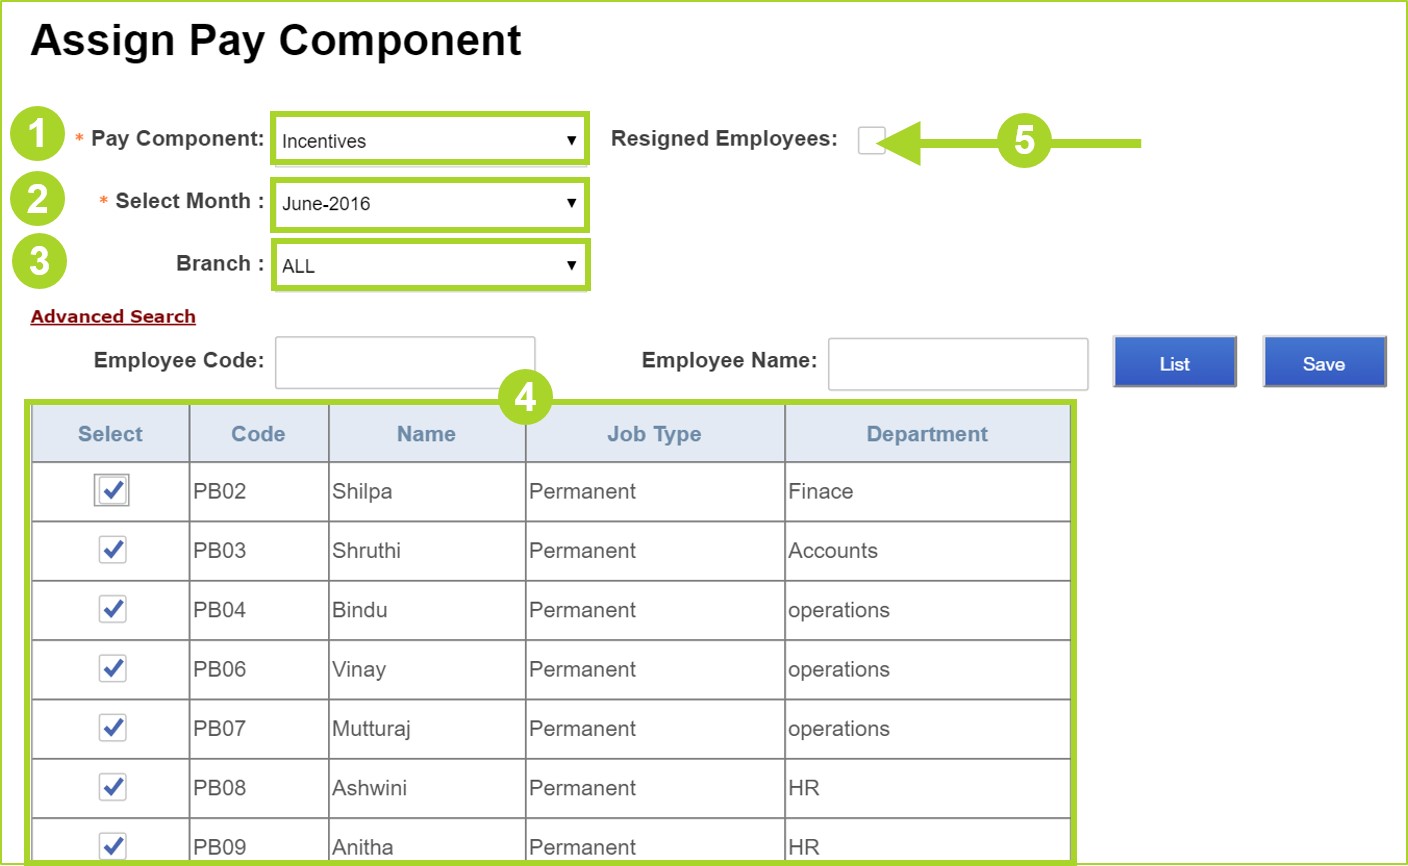Uncheck the row for employee Shilpa
1408x866 pixels.
[x=110, y=490]
